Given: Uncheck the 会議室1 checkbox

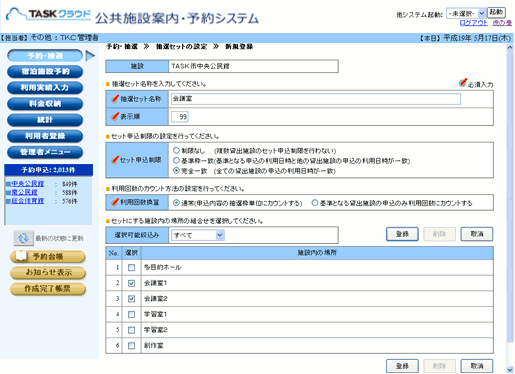Looking at the screenshot, I should coord(132,283).
